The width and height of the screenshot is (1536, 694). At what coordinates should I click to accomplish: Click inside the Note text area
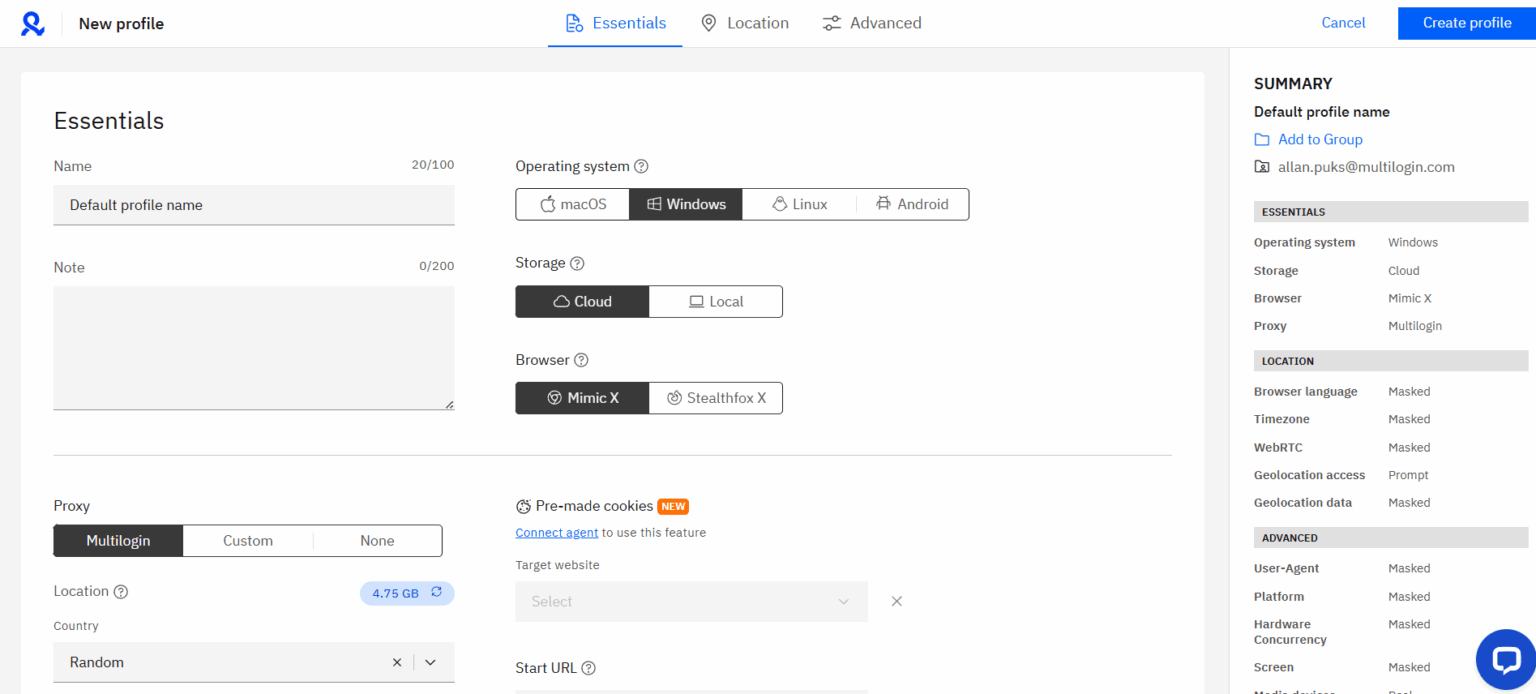[253, 347]
